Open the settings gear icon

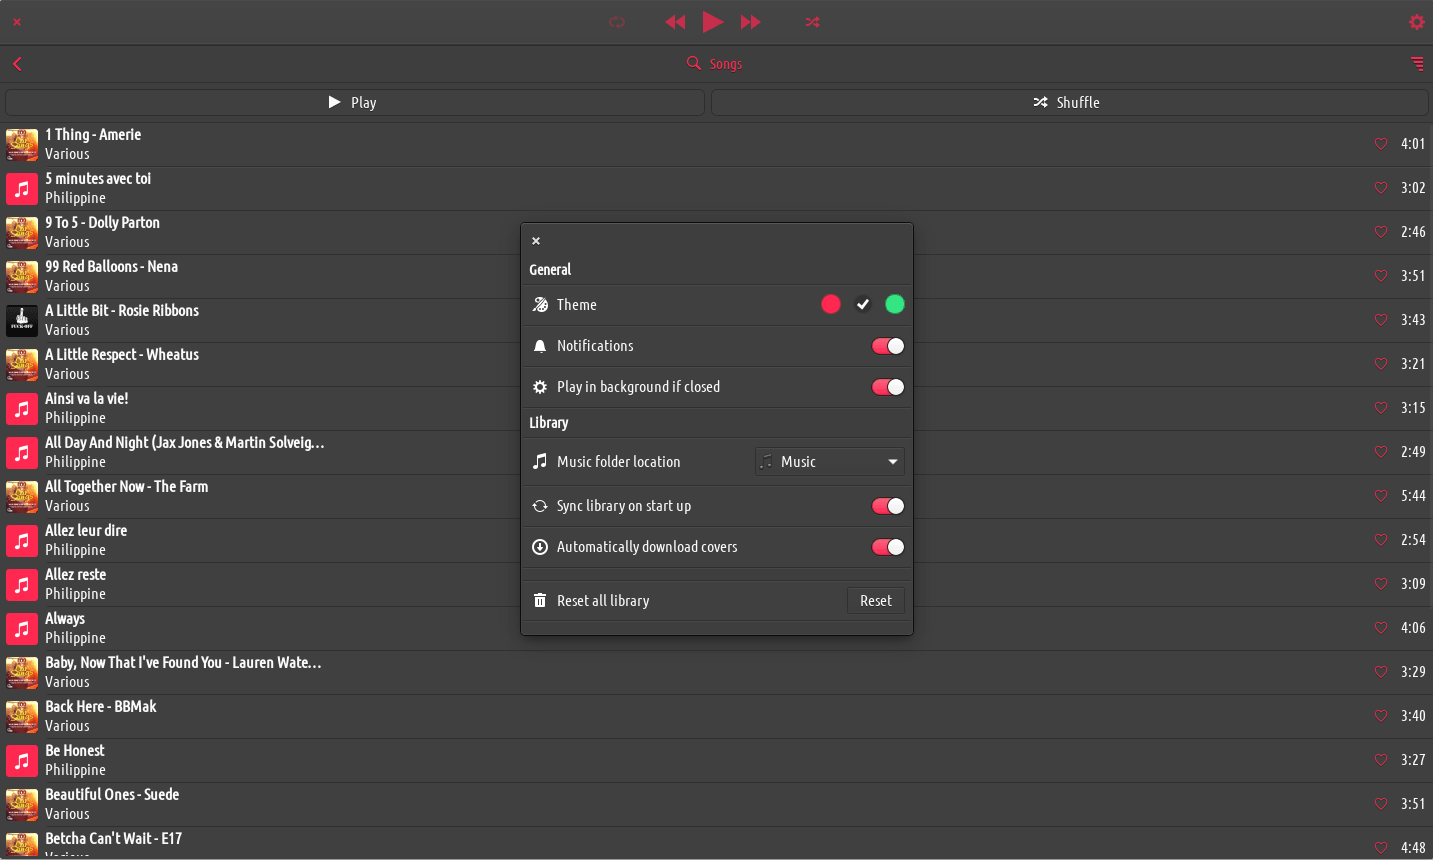click(x=1416, y=22)
